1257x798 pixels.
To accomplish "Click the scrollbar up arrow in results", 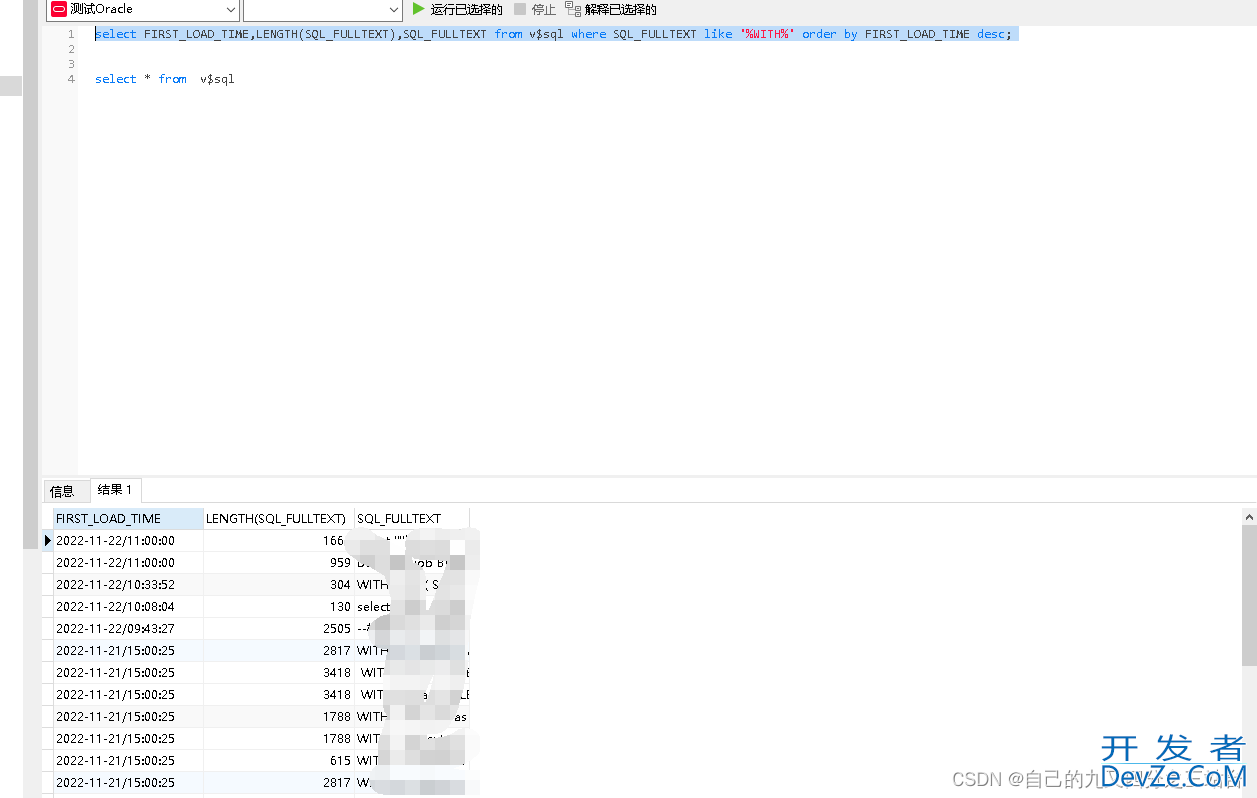I will 1249,515.
